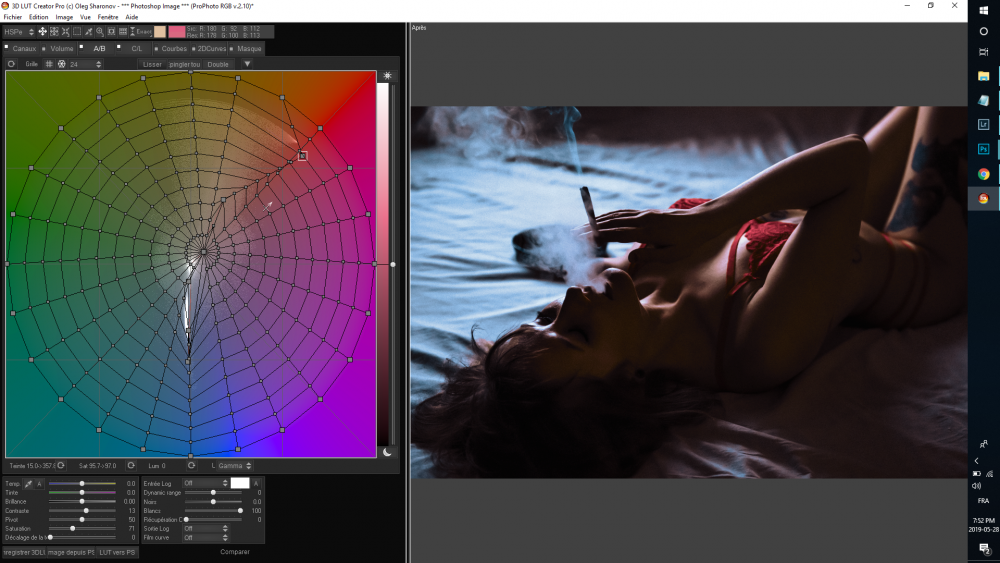This screenshot has height=563, width=1000.
Task: Enable the Courbes tab checkbox
Action: [x=156, y=48]
